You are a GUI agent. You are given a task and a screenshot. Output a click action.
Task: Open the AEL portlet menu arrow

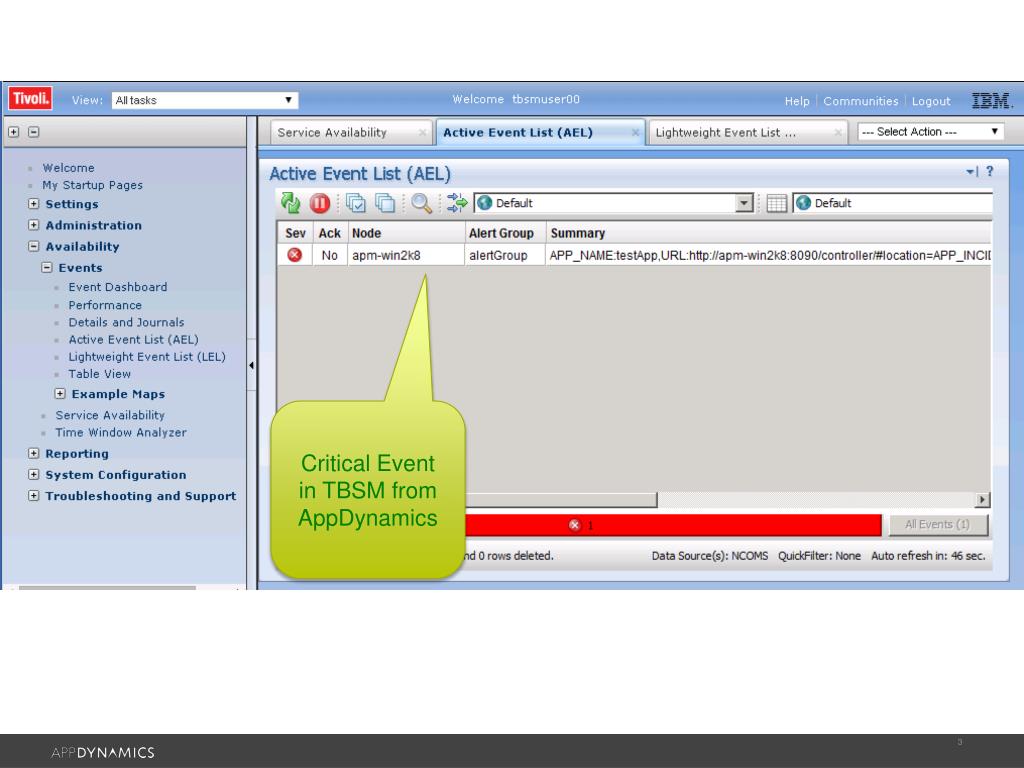tap(972, 172)
